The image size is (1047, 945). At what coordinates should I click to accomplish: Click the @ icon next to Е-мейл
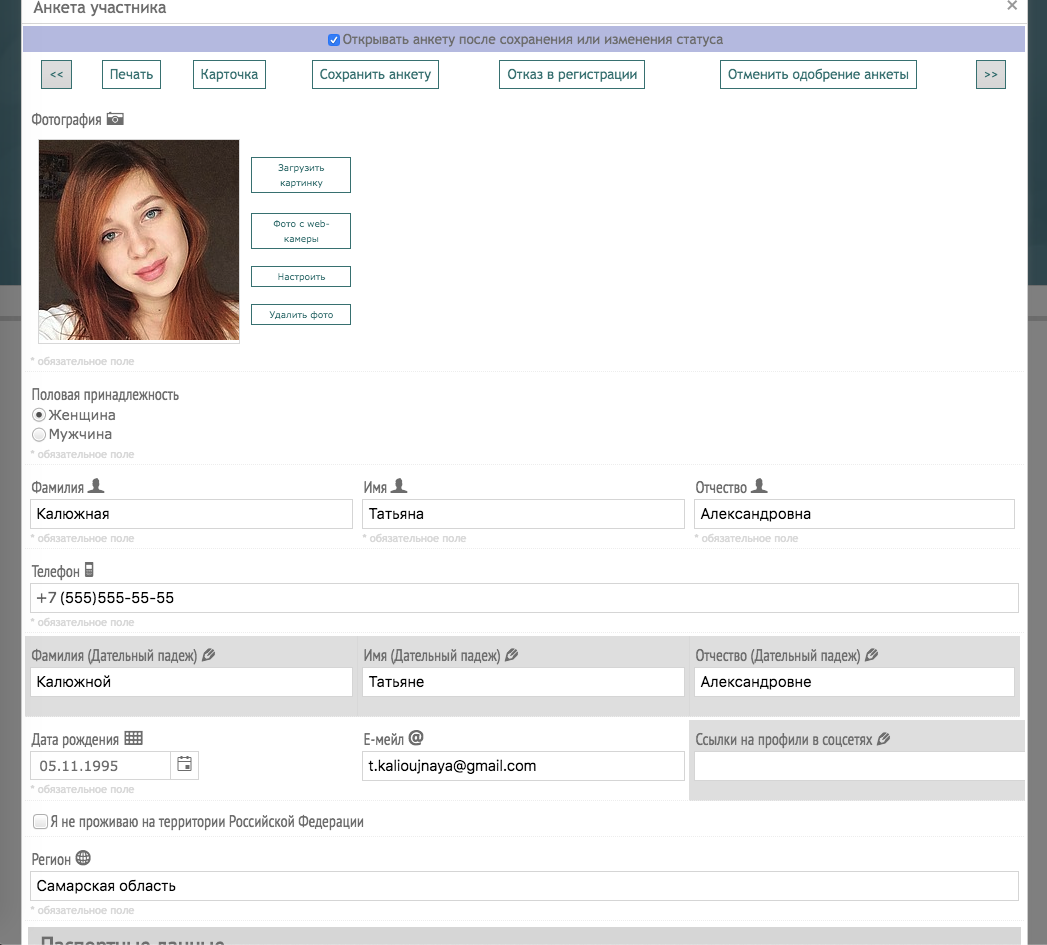pos(416,738)
